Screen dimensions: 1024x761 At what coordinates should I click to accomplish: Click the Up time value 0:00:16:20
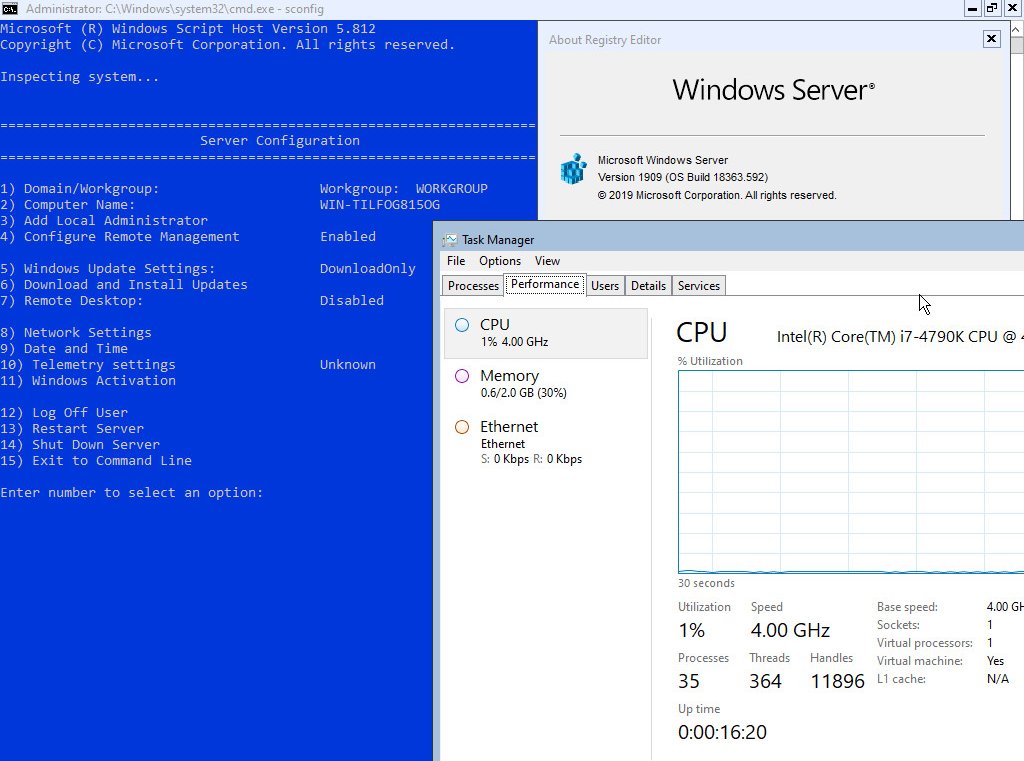722,732
